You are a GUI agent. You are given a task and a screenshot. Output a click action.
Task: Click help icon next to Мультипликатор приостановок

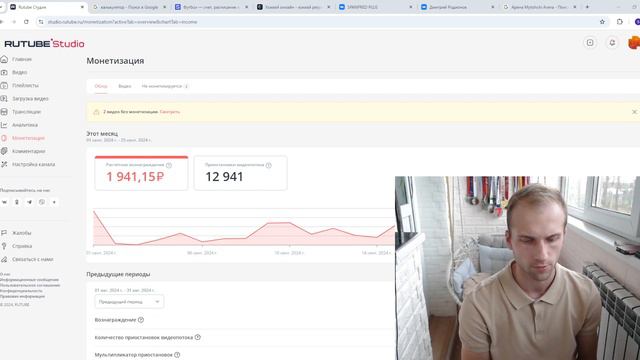click(x=177, y=355)
